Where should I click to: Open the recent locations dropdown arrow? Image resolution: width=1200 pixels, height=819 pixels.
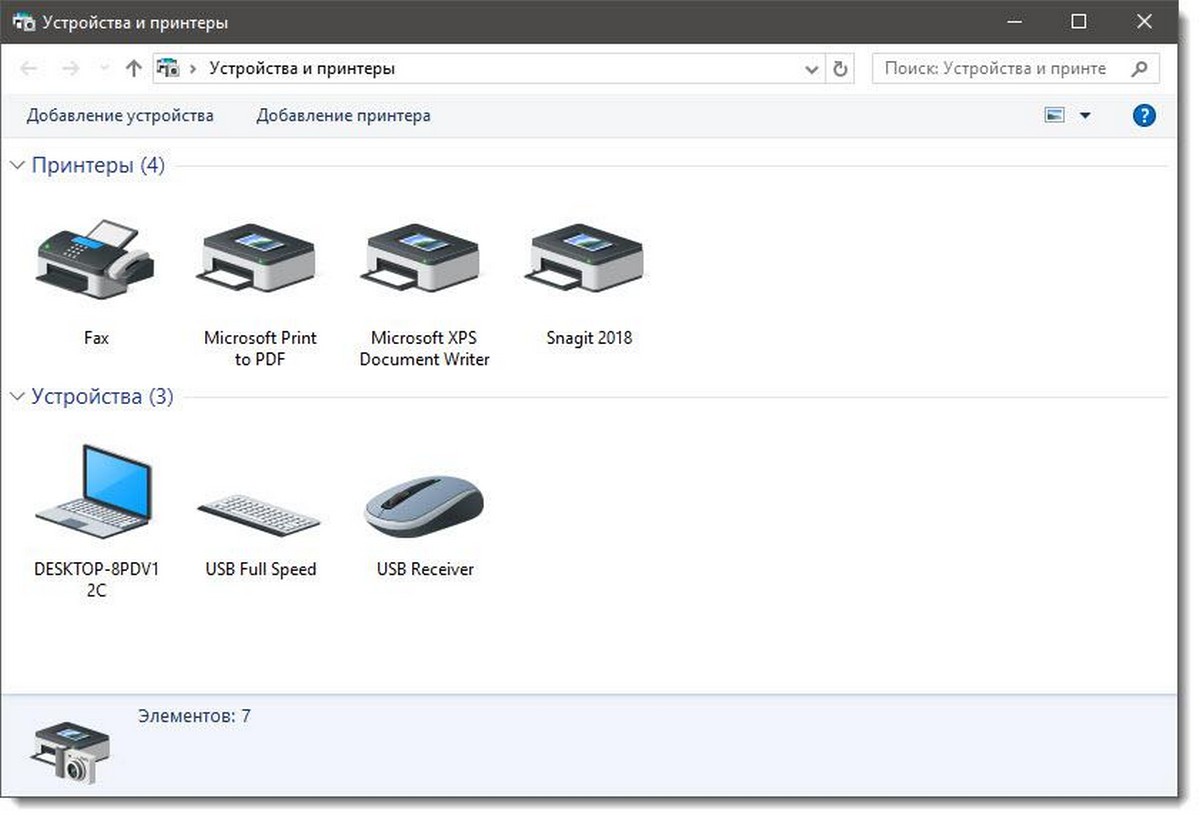click(105, 69)
